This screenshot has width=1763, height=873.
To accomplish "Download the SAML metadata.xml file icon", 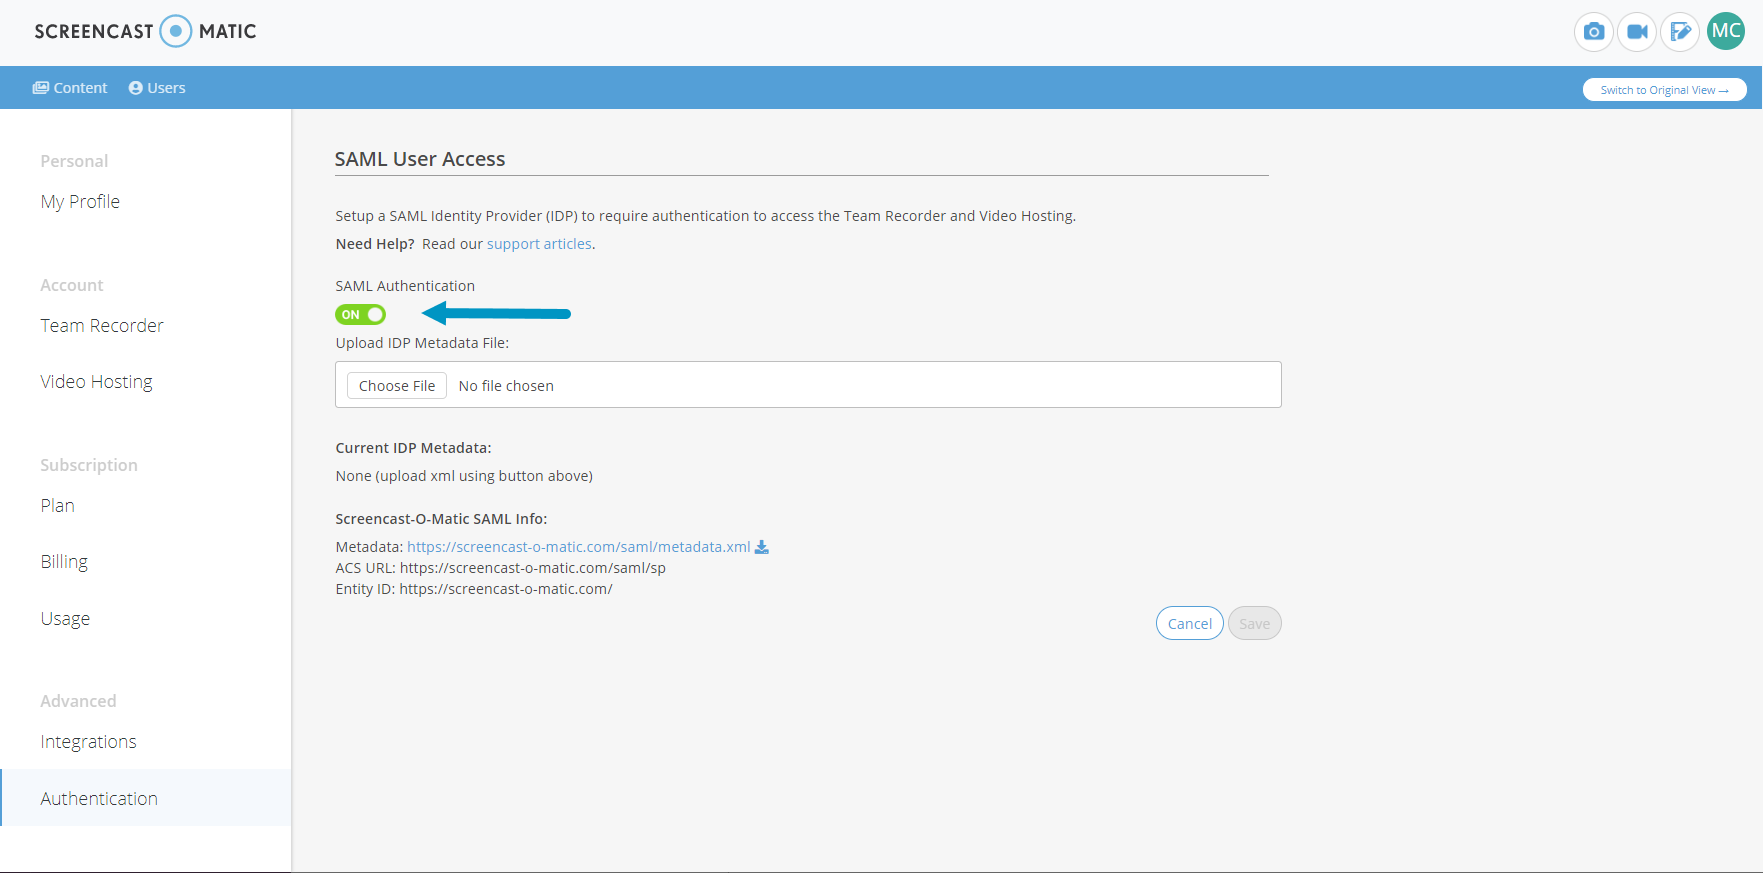I will [762, 547].
